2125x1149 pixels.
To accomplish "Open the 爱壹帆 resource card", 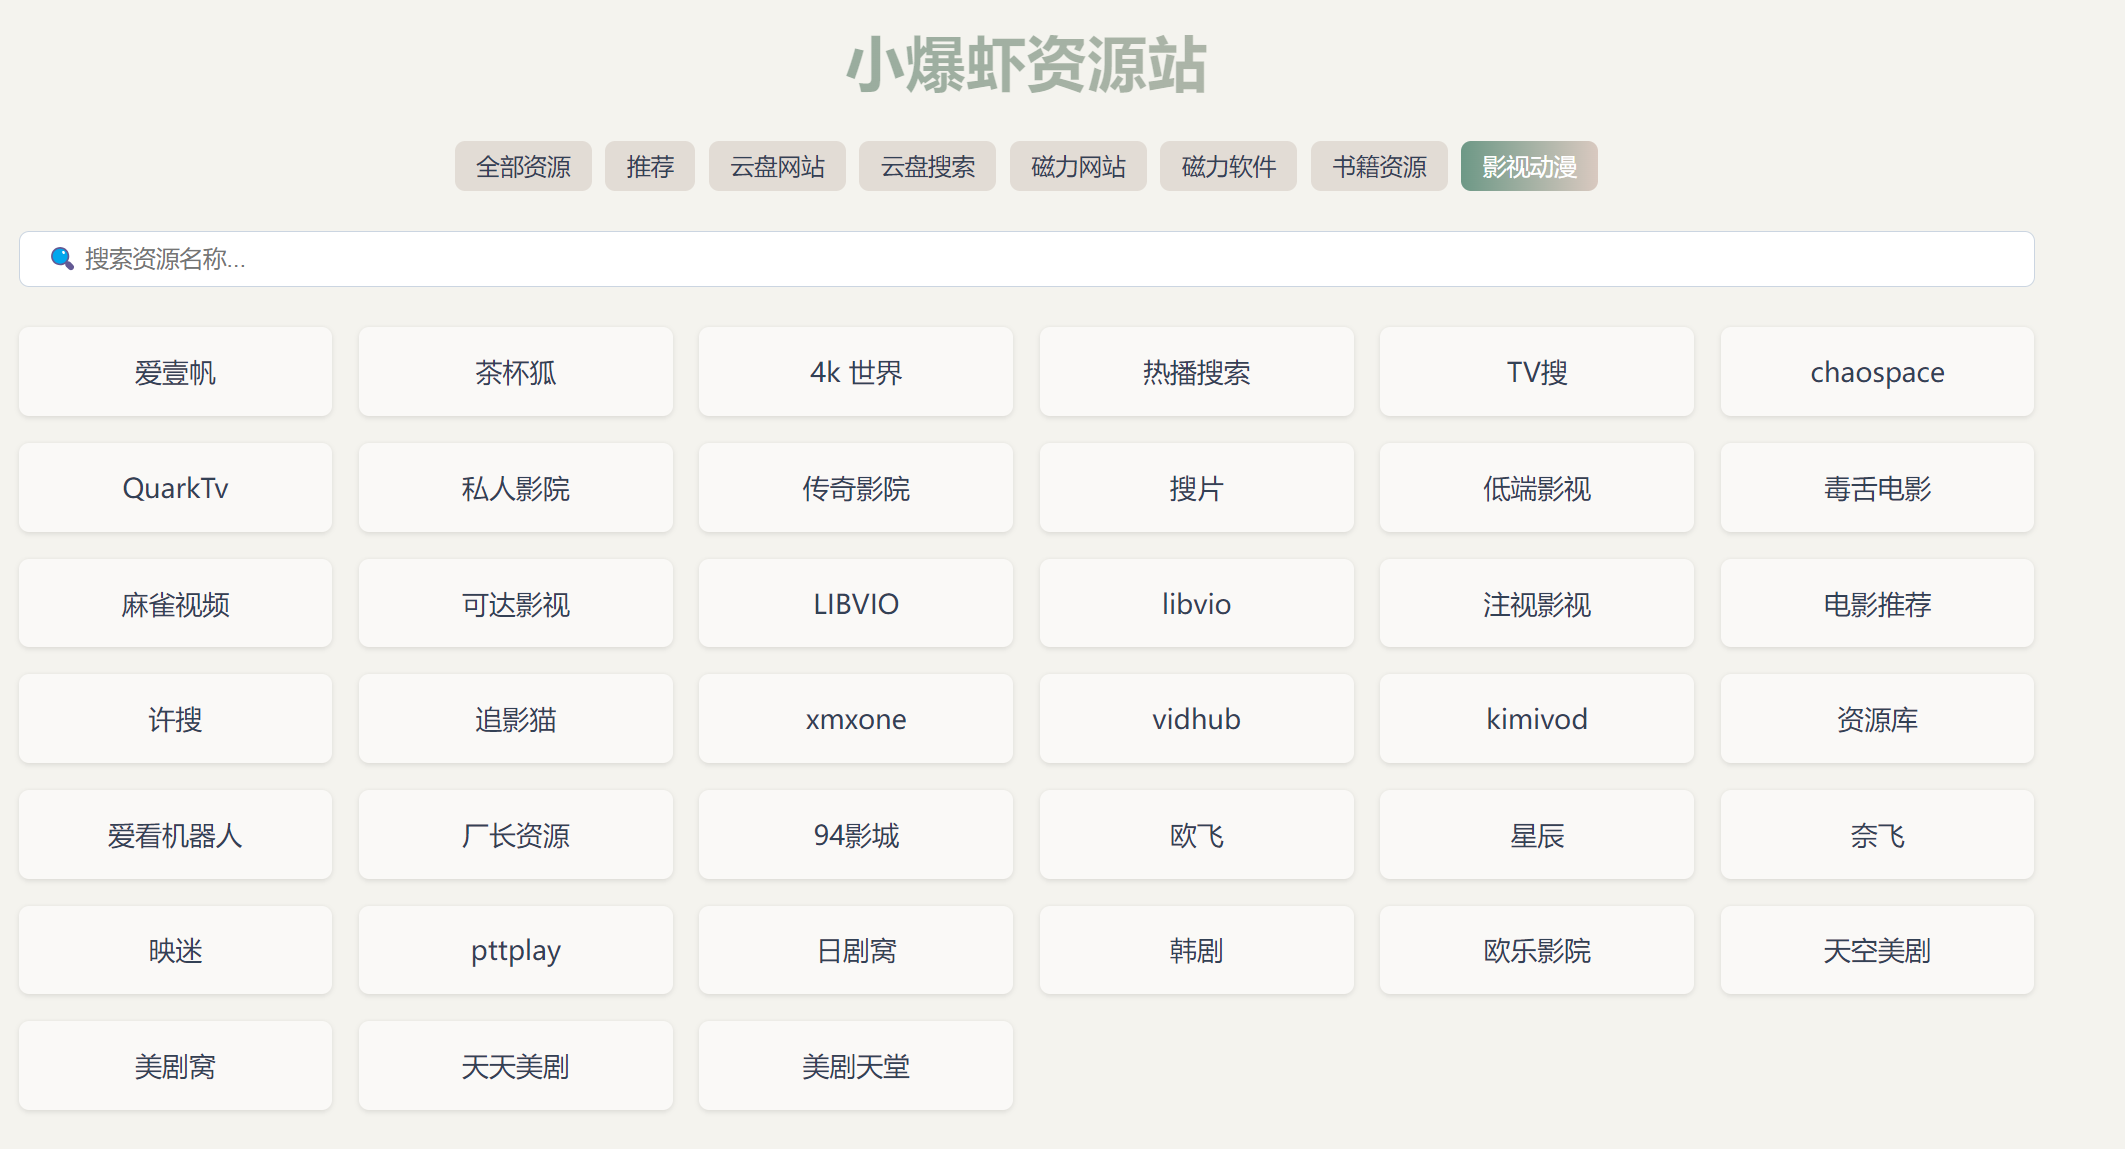I will tap(175, 372).
